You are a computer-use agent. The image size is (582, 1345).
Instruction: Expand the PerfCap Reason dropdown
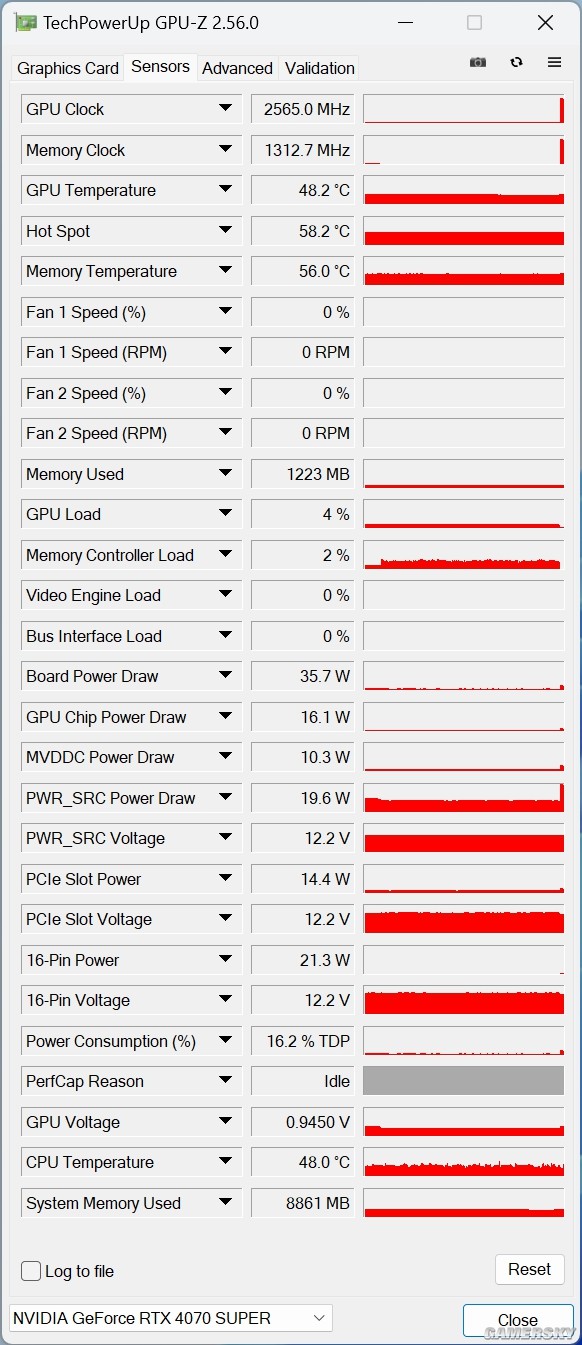click(x=225, y=1081)
